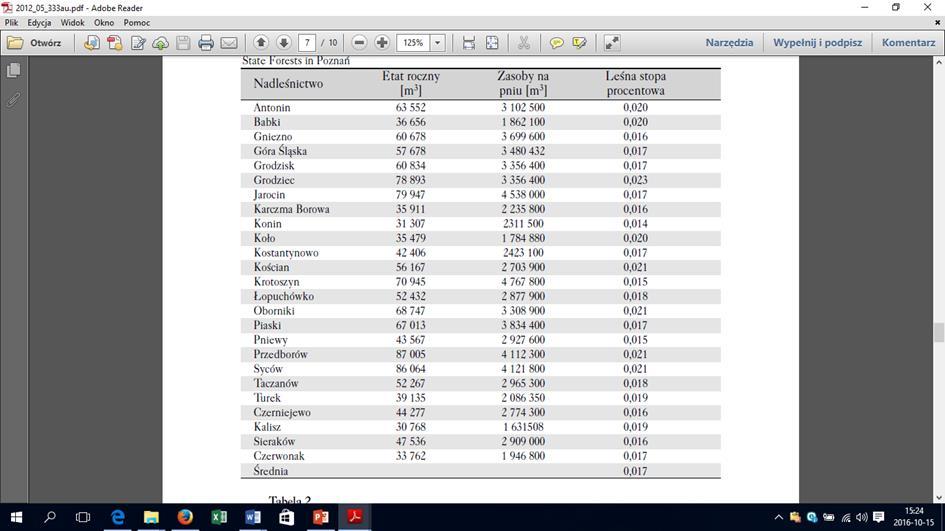Image resolution: width=945 pixels, height=531 pixels.
Task: Open Wypełnij i podpisz panel
Action: (x=817, y=43)
